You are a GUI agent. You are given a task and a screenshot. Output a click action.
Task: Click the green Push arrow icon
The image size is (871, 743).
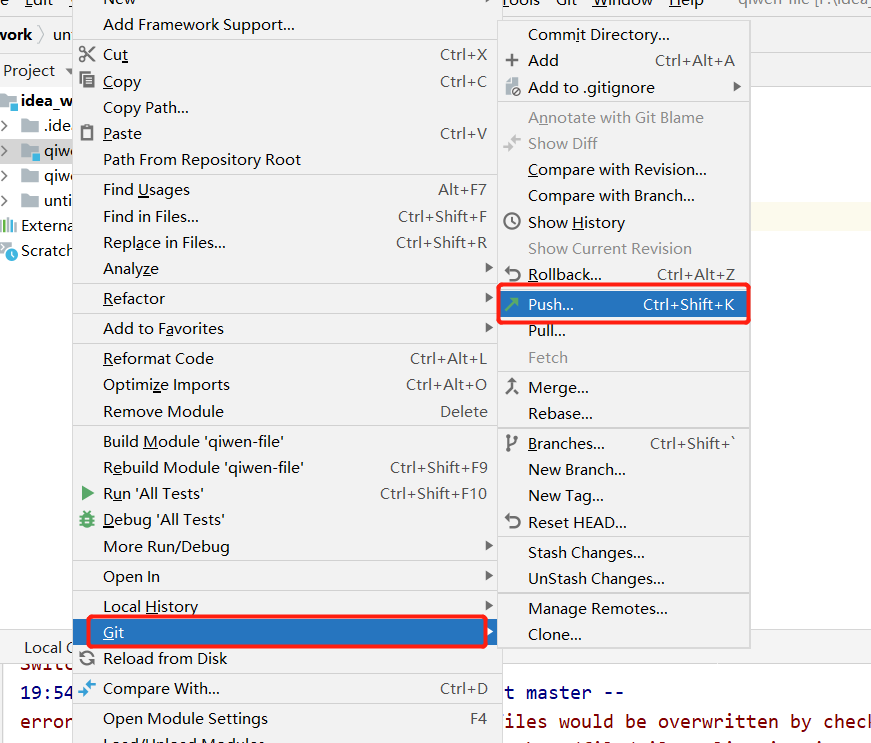coord(512,304)
